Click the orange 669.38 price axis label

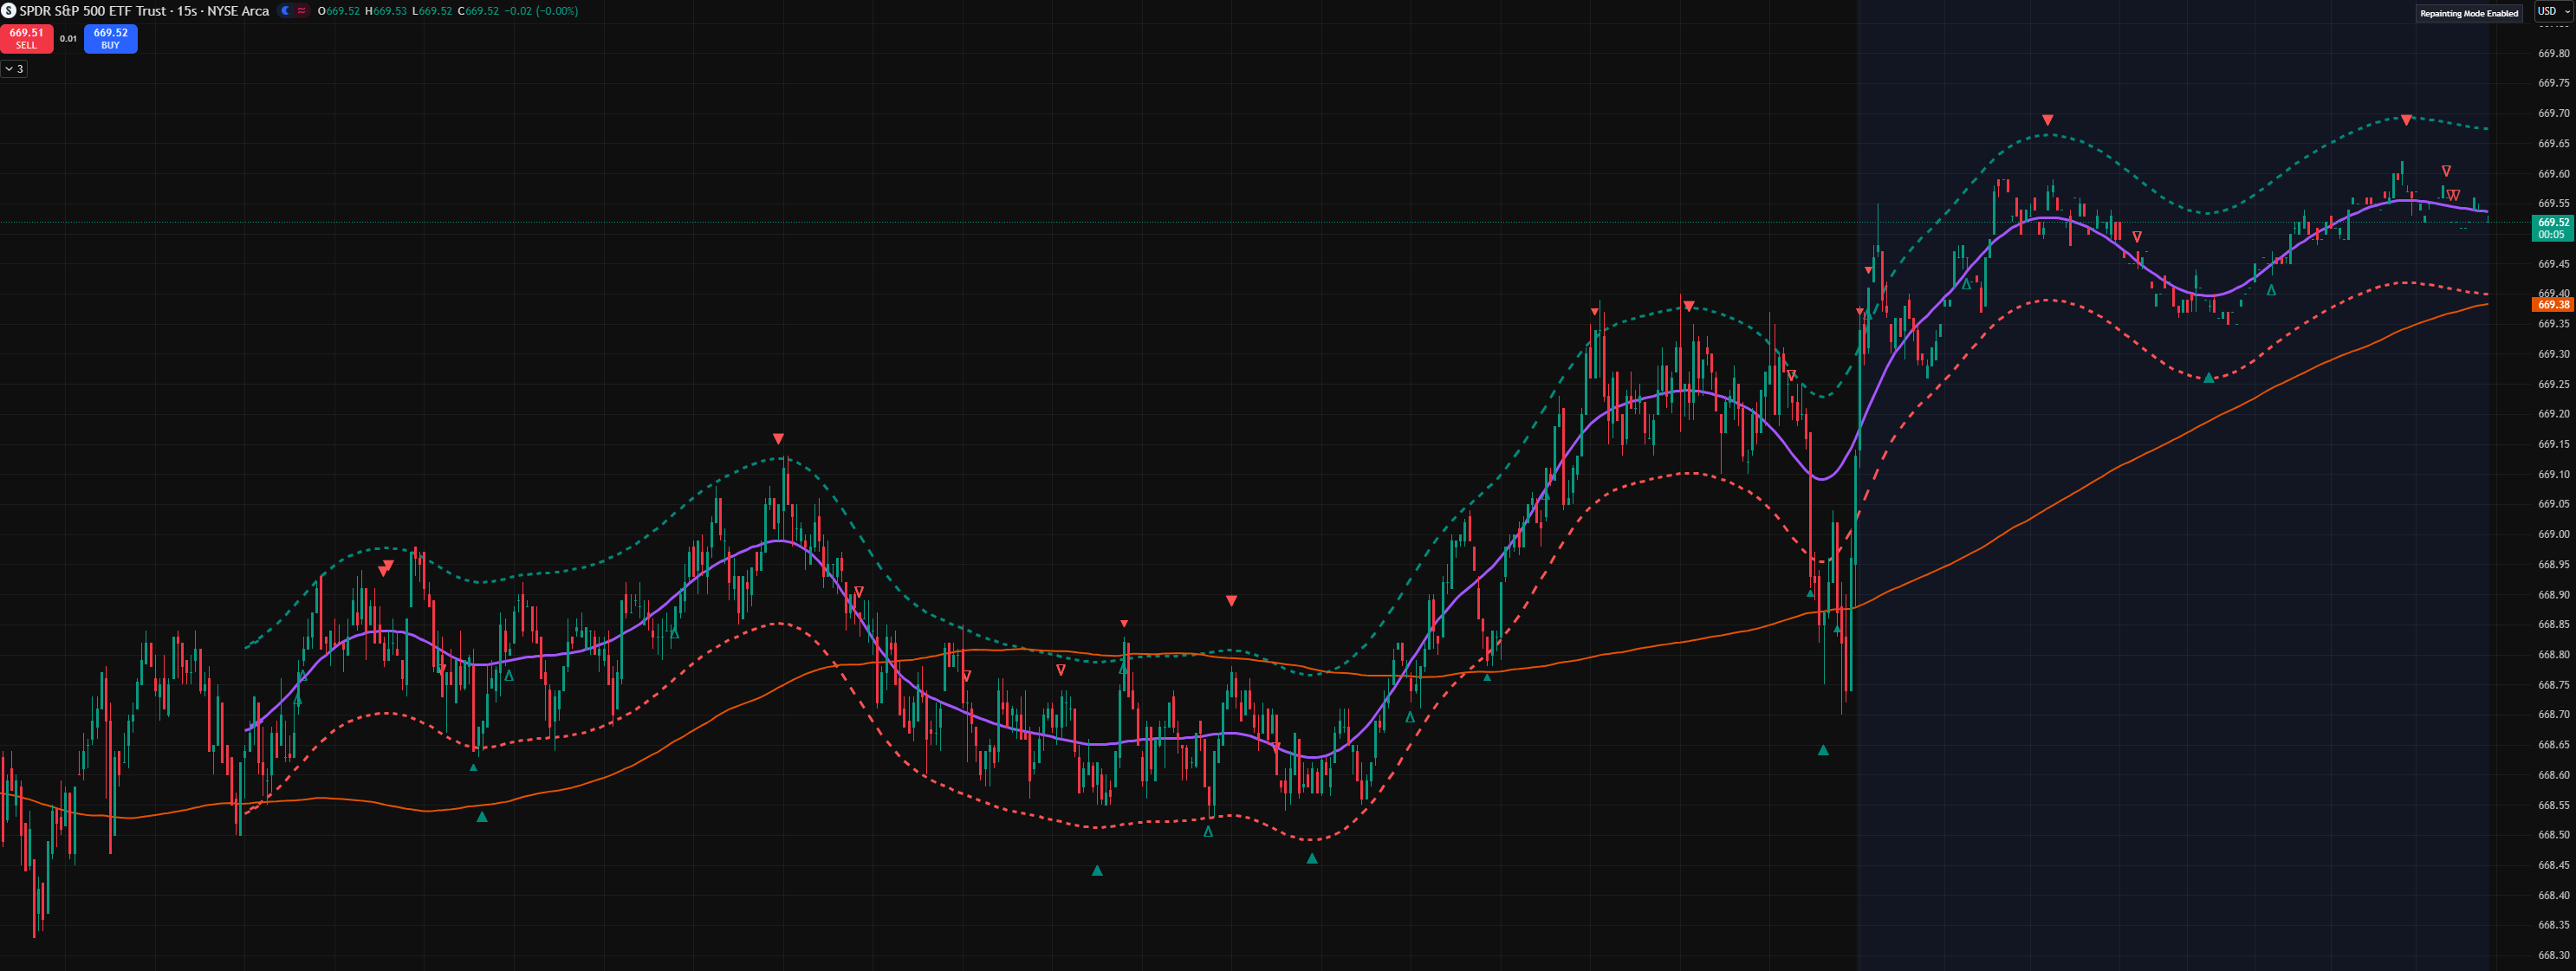point(2552,304)
